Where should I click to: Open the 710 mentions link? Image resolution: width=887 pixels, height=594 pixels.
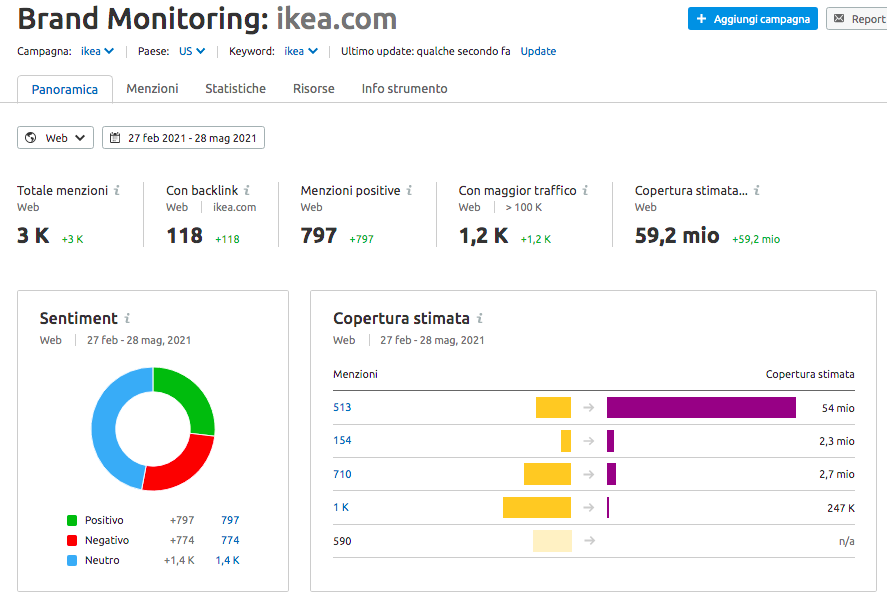pos(342,474)
